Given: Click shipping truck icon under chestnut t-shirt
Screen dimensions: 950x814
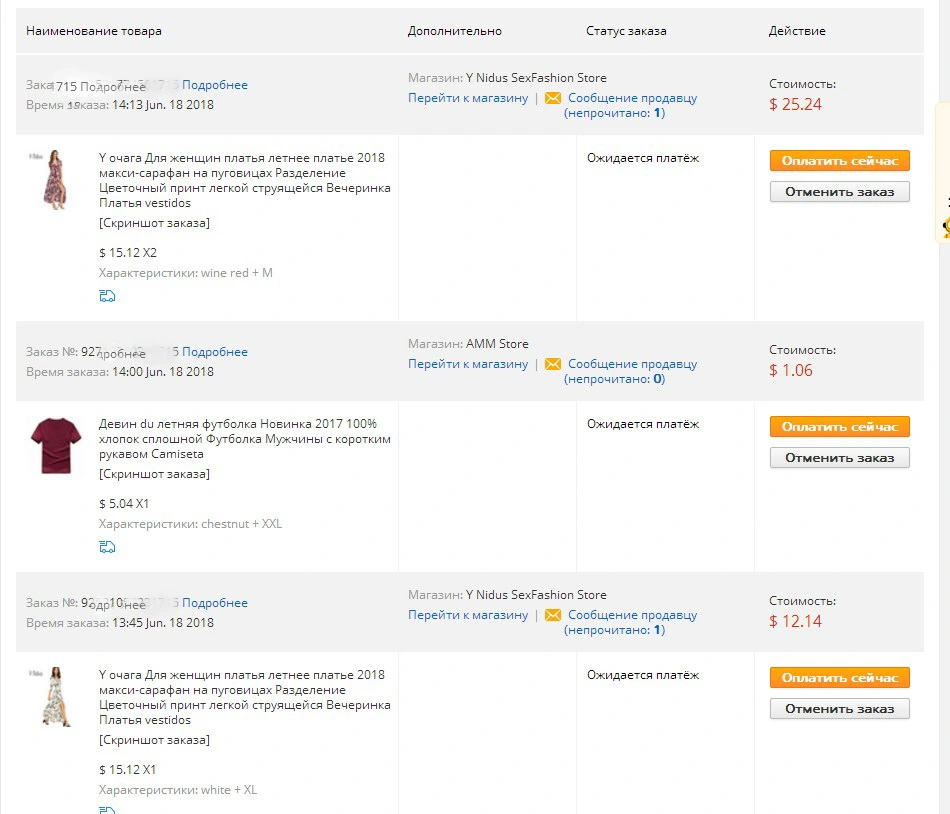Looking at the screenshot, I should point(107,547).
